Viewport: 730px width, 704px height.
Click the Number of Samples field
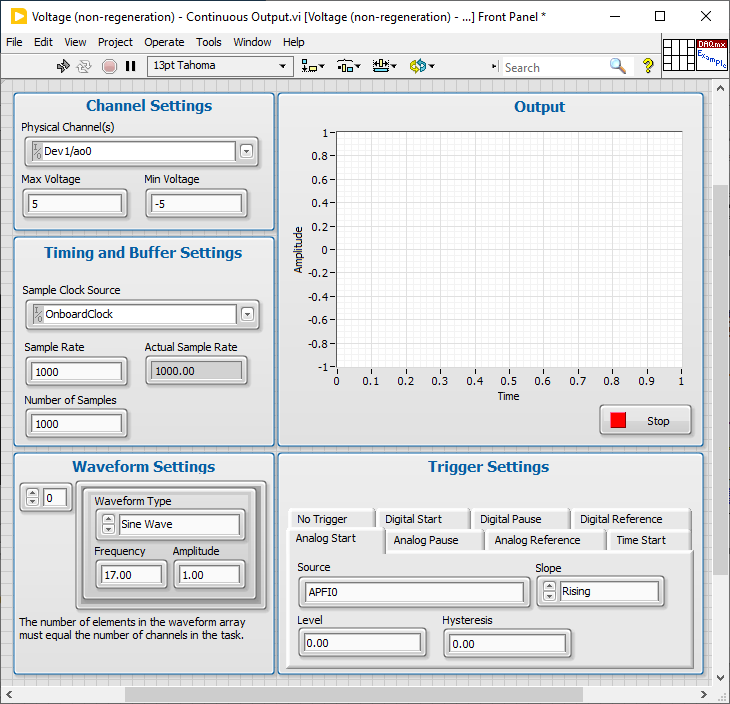76,424
